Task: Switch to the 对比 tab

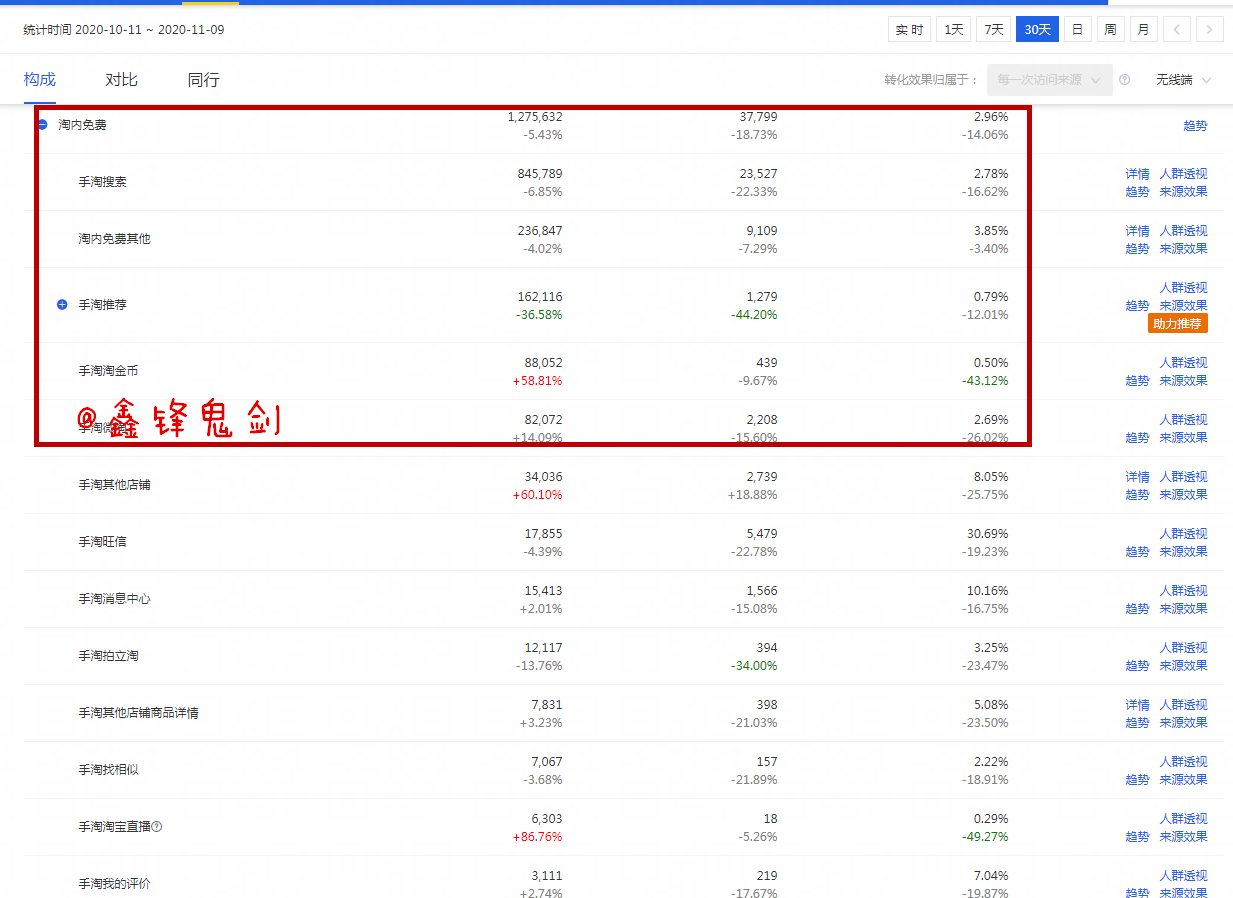Action: pyautogui.click(x=121, y=80)
